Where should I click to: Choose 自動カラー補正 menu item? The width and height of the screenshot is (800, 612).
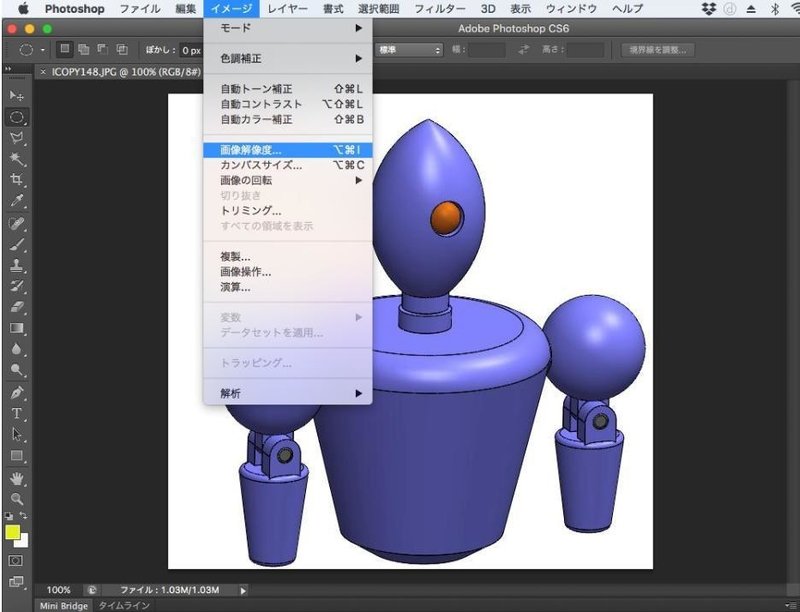pyautogui.click(x=288, y=120)
